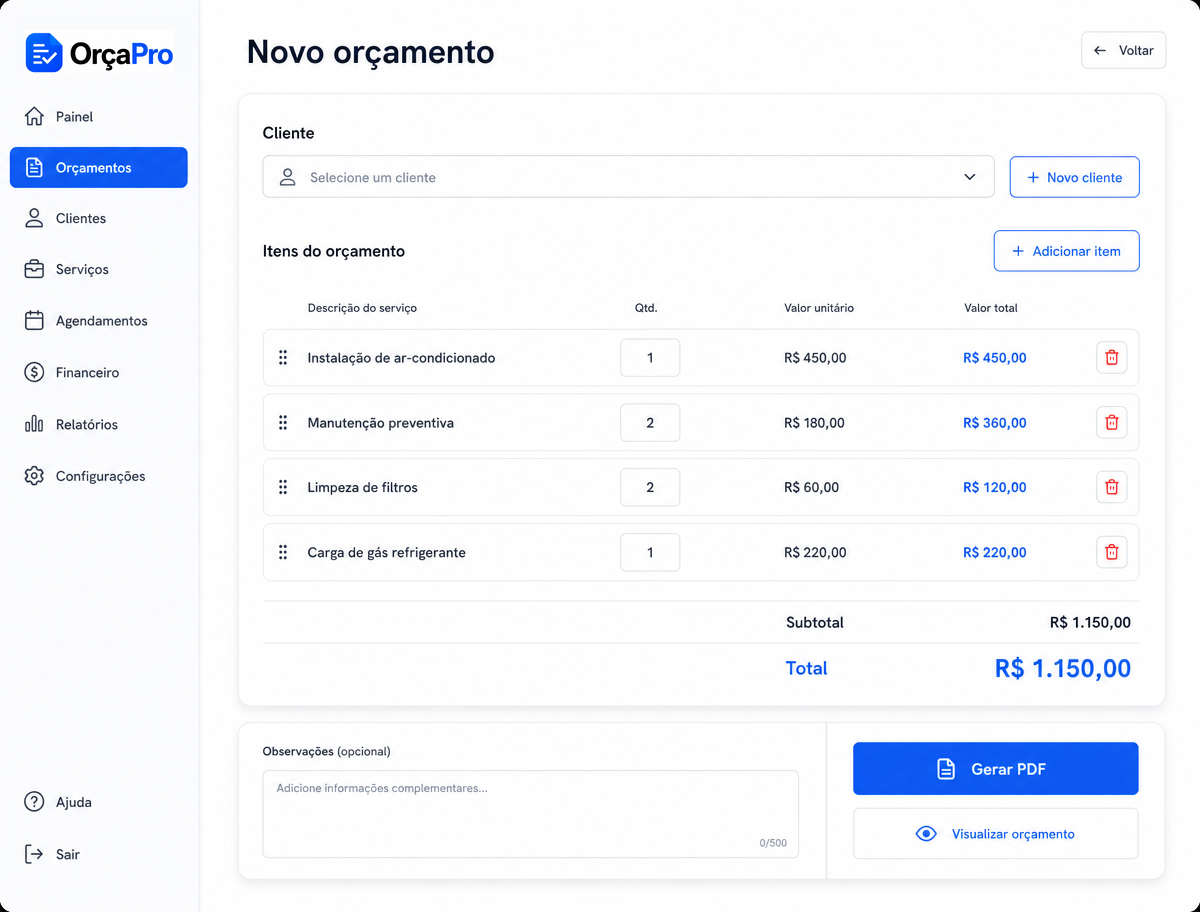
Task: Click the Manutenção preventiva description
Action: point(381,423)
